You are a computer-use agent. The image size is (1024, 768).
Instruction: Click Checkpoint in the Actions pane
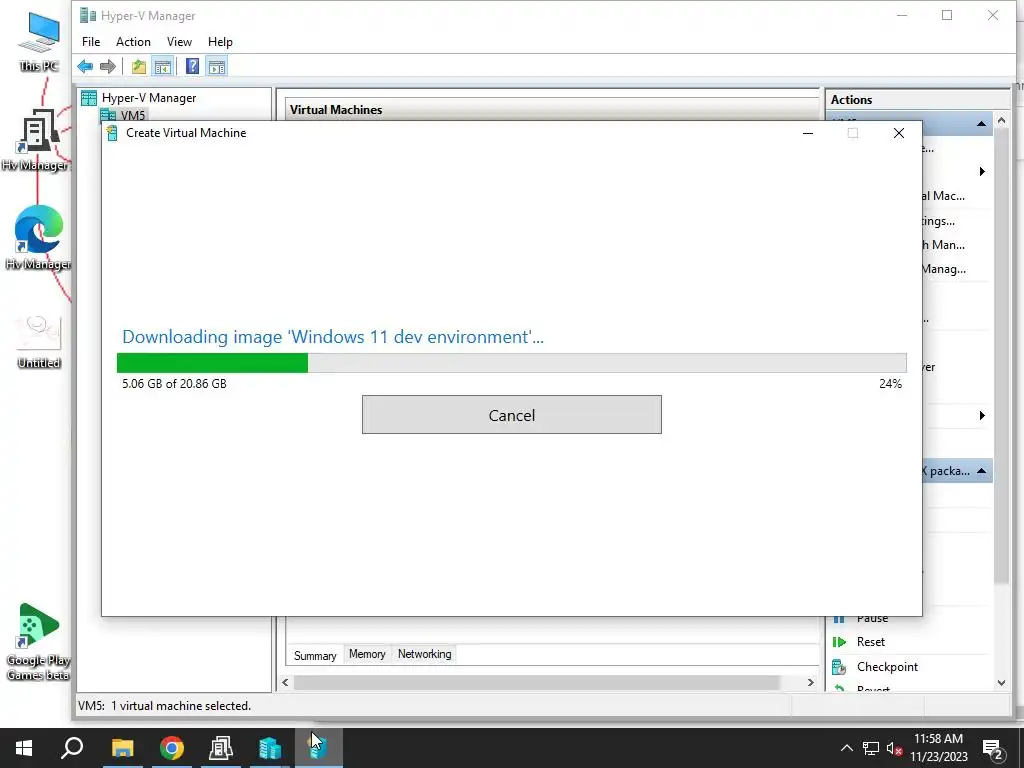coord(887,667)
